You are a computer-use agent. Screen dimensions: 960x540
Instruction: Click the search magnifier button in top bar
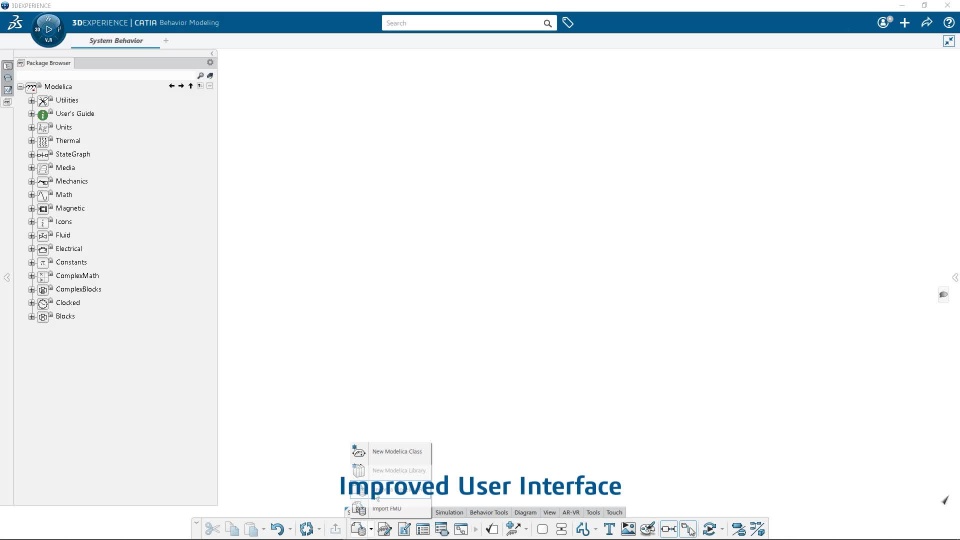click(x=547, y=23)
